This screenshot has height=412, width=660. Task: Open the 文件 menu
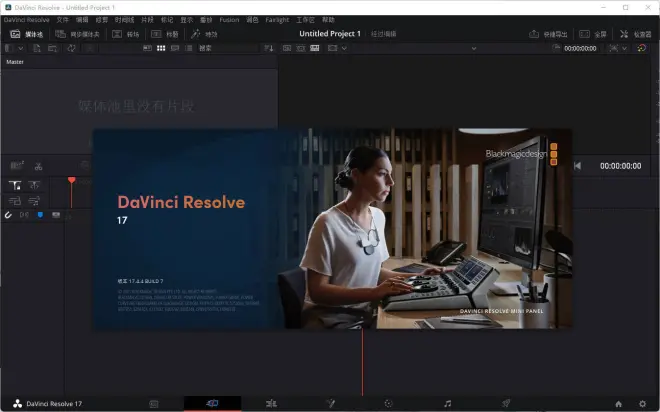point(63,19)
